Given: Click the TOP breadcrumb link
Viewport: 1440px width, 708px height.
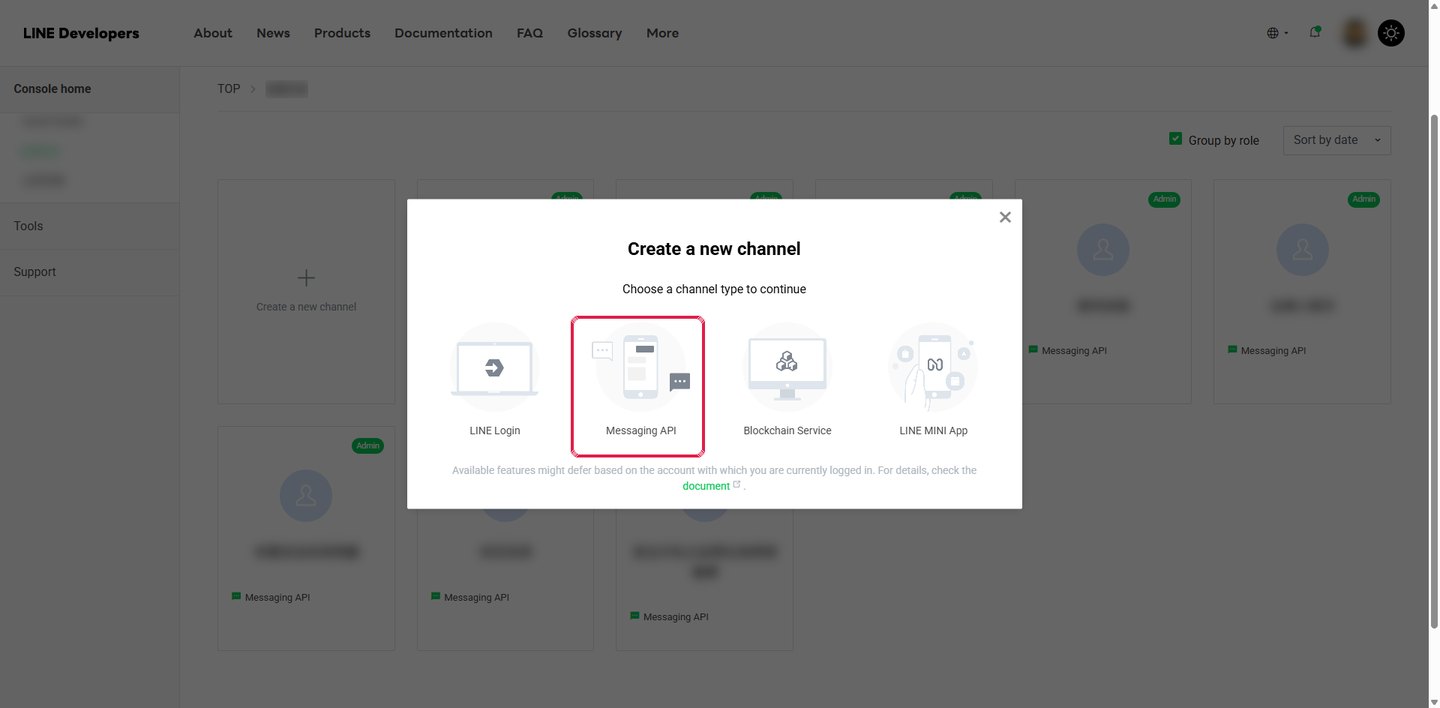Looking at the screenshot, I should (x=229, y=89).
